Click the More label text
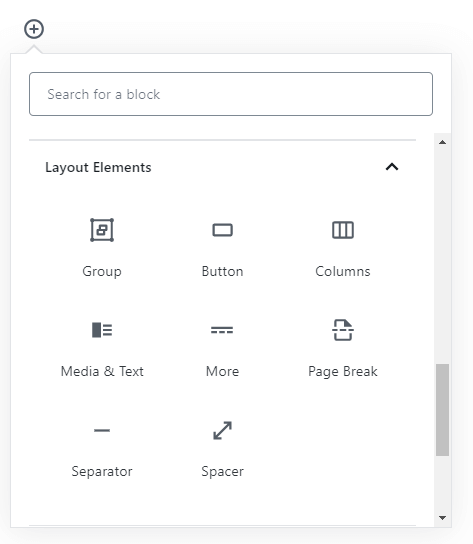Image resolution: width=473 pixels, height=544 pixels. [x=222, y=372]
